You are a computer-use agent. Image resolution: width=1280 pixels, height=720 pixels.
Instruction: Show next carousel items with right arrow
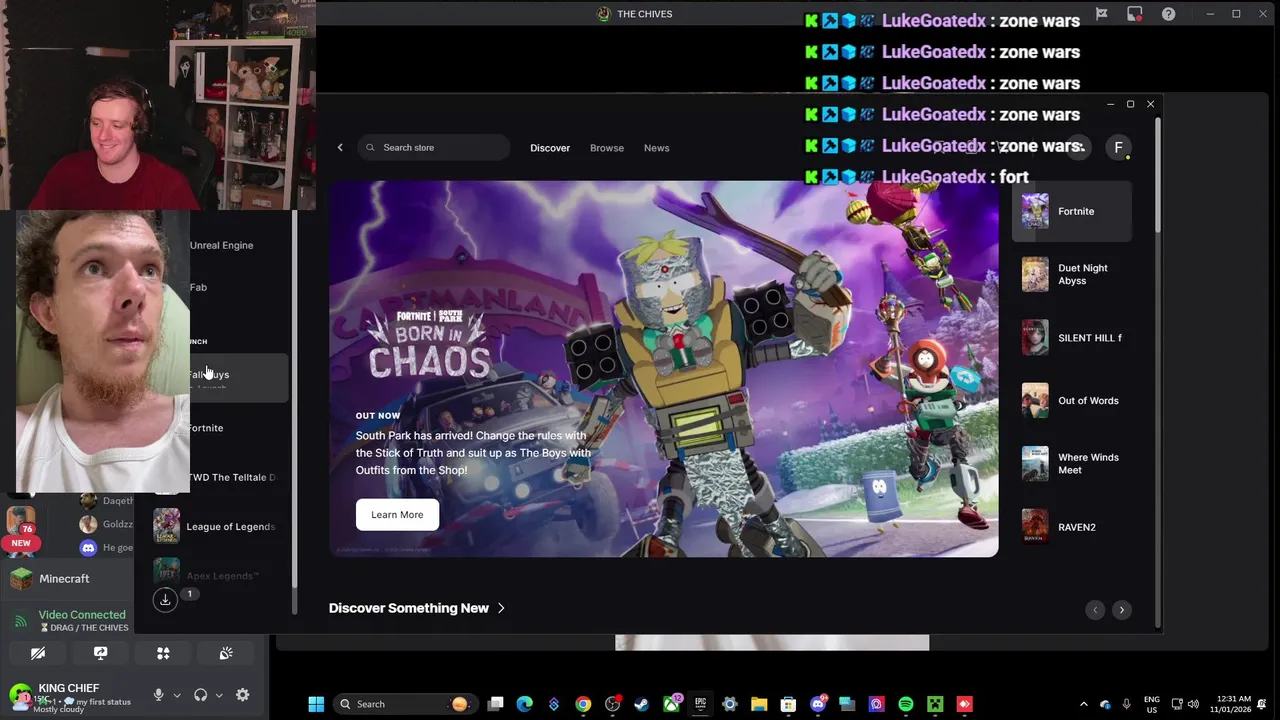point(1122,610)
